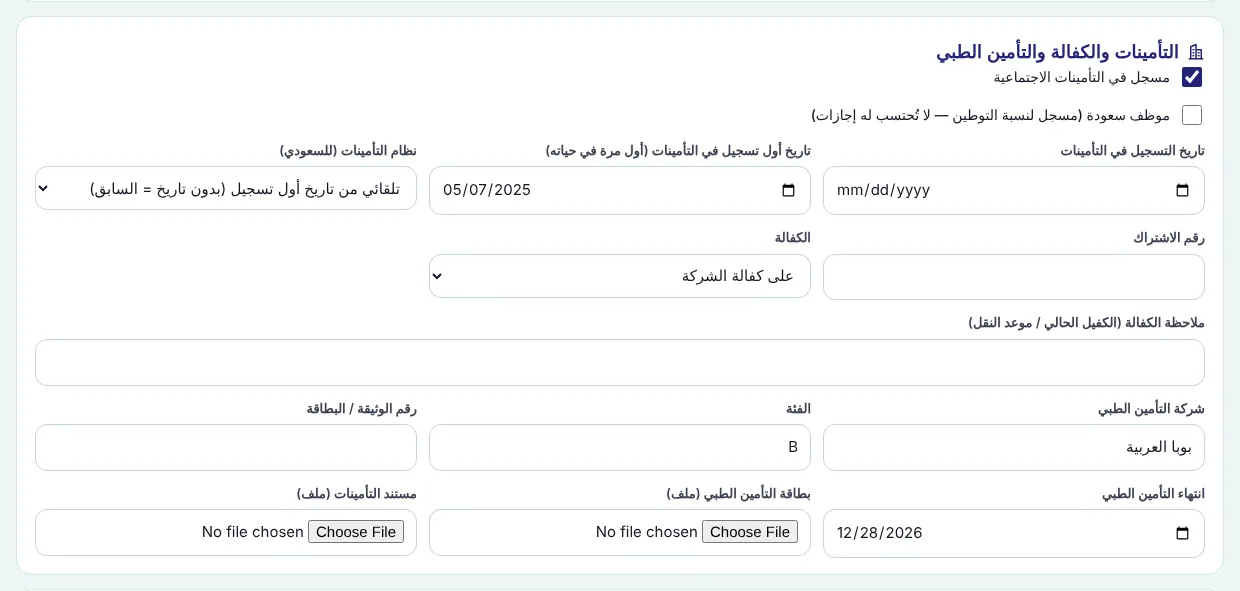1240x591 pixels.
Task: Click the نظام التأمينات (للسعودي) label
Action: click(x=348, y=151)
